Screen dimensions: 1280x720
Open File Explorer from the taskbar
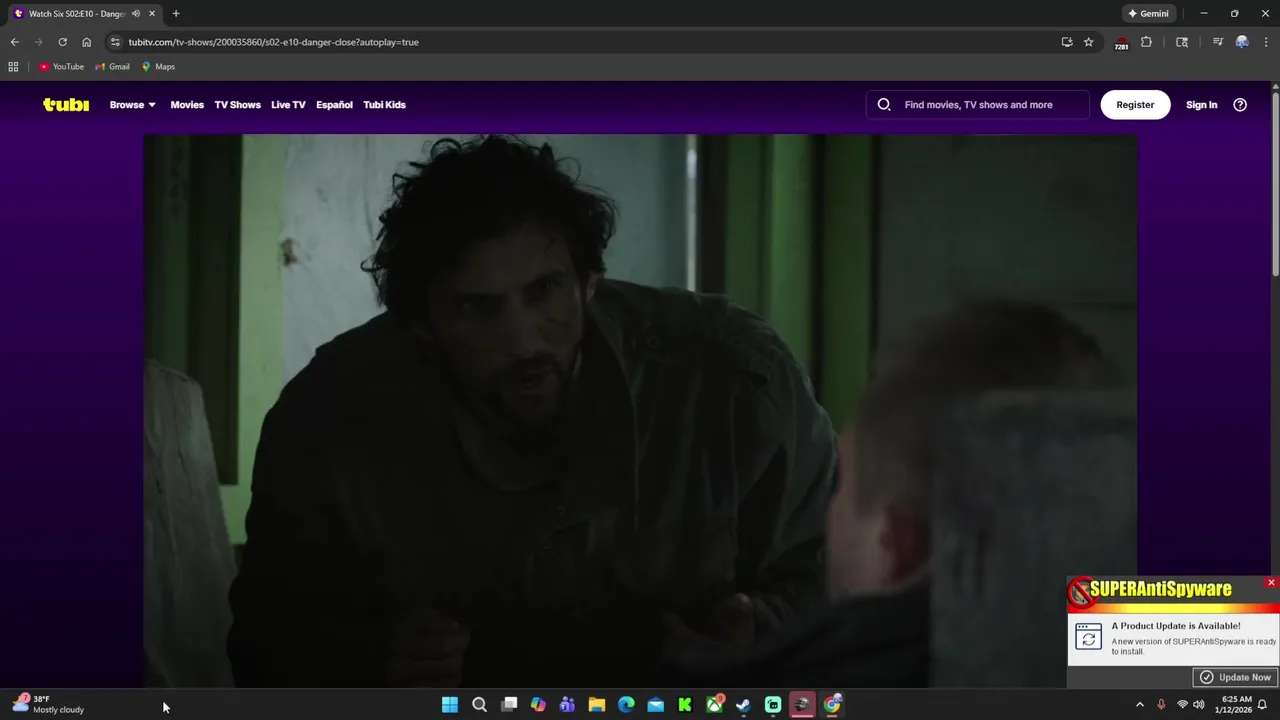597,705
